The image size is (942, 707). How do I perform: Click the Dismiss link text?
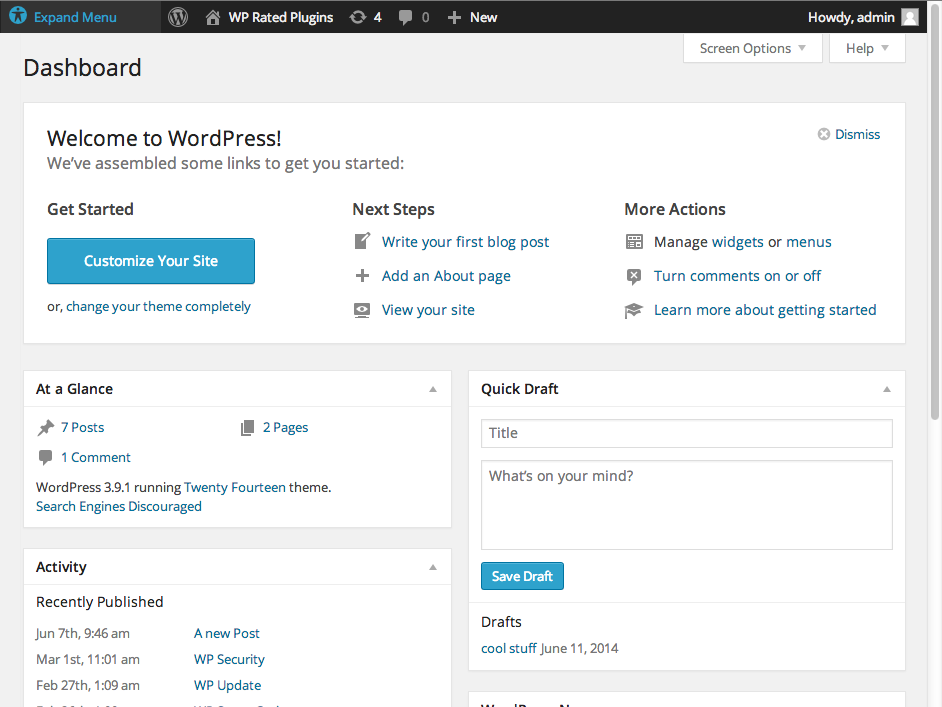pos(857,134)
